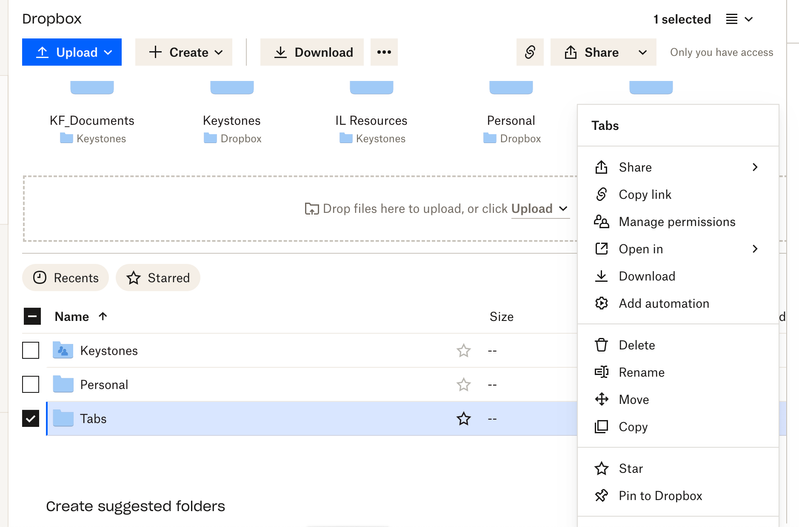
Task: Open the Create dropdown menu
Action: pyautogui.click(x=184, y=52)
